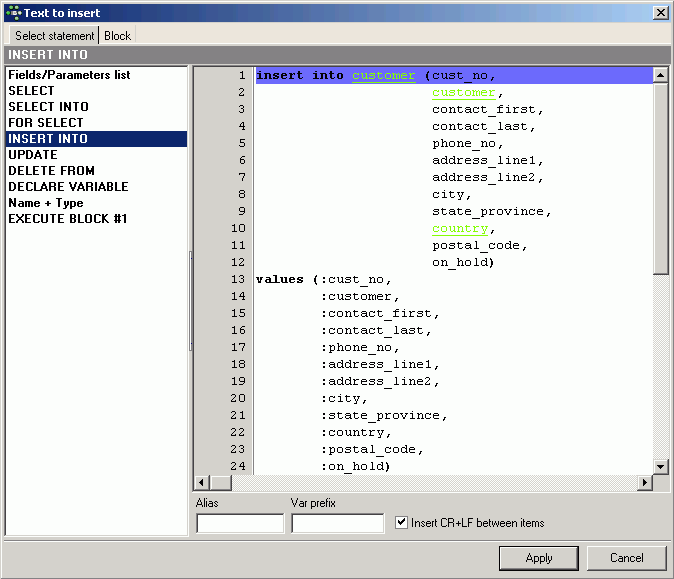Select Fields/Parameters list item

pyautogui.click(x=96, y=75)
